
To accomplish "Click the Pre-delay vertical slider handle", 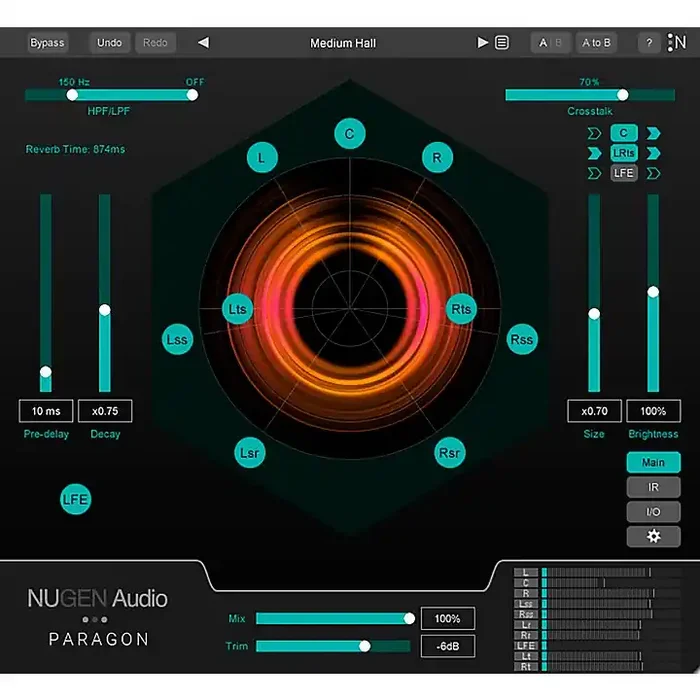I will (x=46, y=371).
